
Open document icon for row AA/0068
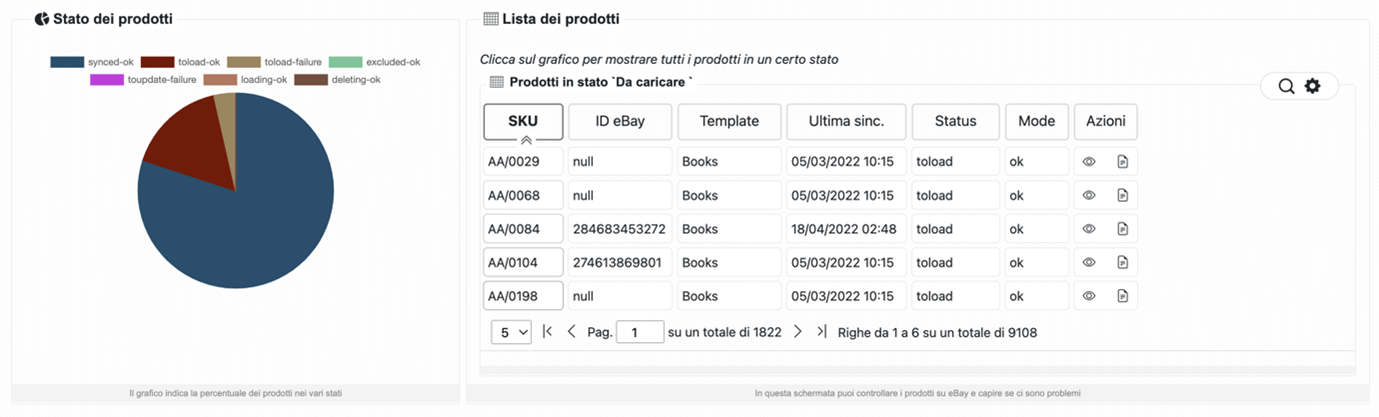(1122, 195)
